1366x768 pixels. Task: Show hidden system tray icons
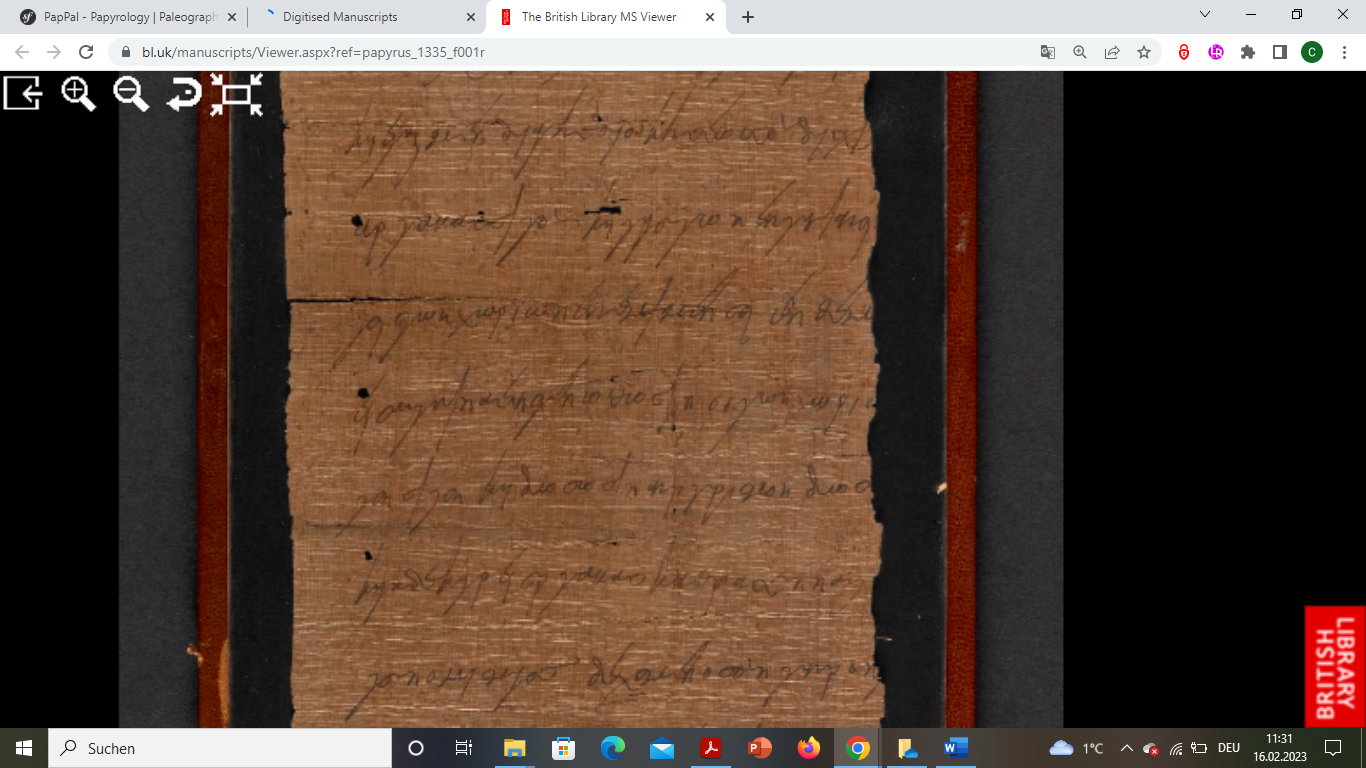[1126, 748]
